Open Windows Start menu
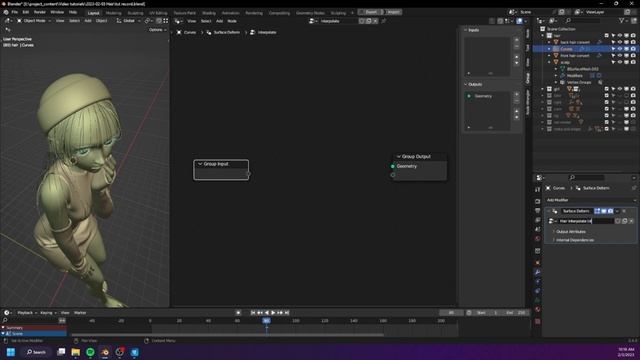Screen dimensions: 640x360 point(11,352)
